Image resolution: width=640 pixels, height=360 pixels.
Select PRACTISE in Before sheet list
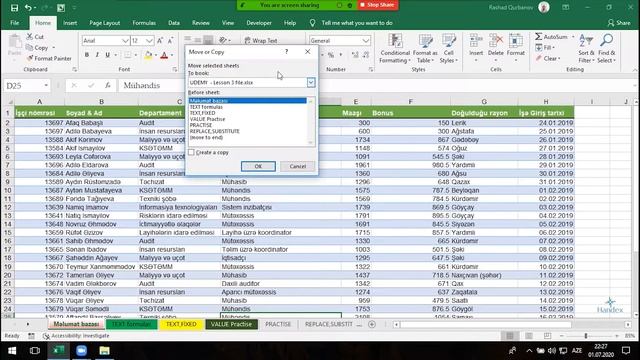201,125
